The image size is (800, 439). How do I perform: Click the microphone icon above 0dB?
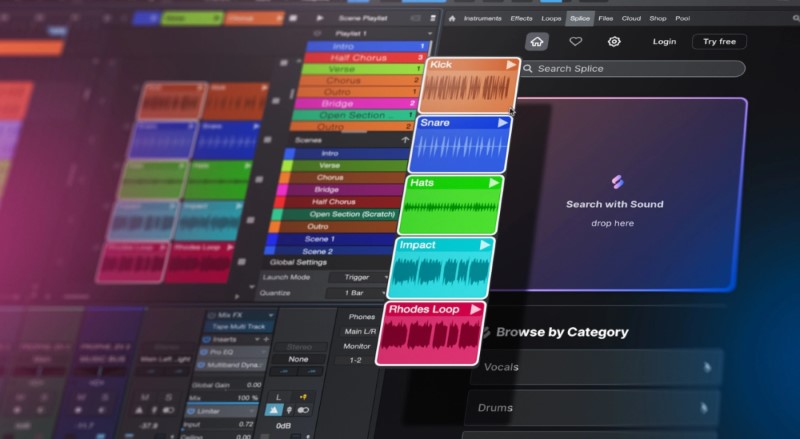(289, 410)
